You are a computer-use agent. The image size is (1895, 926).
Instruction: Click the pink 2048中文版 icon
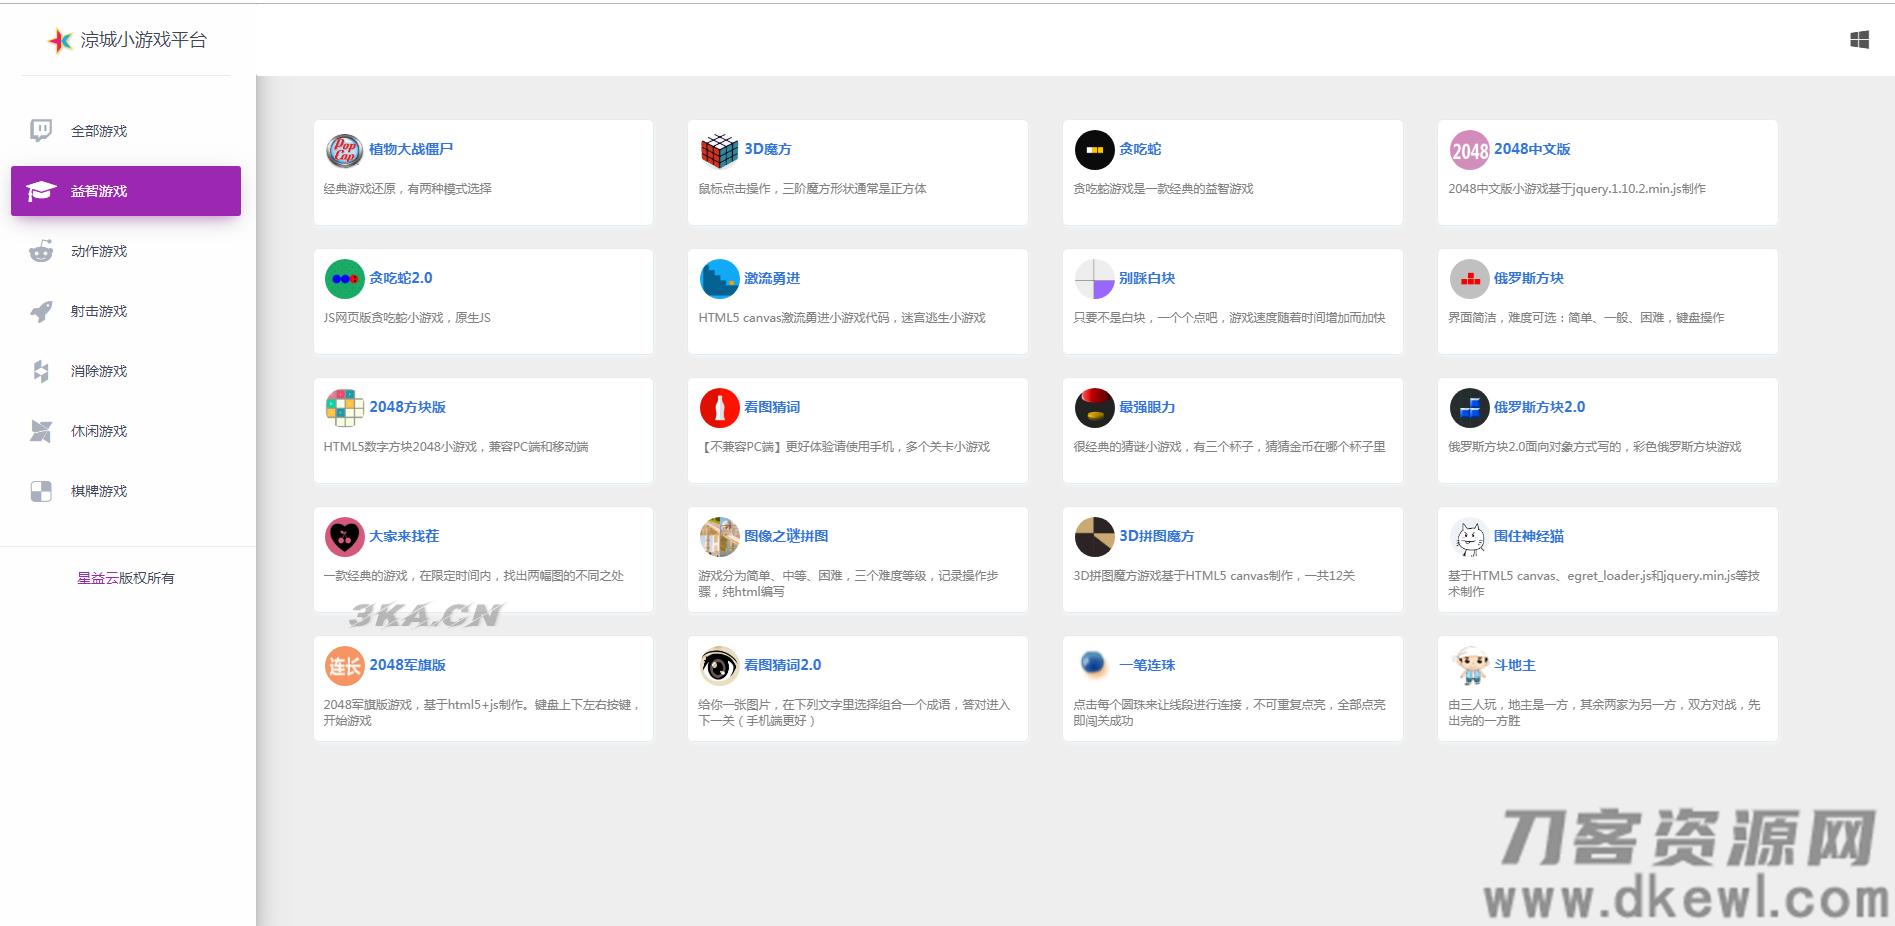click(x=1469, y=150)
